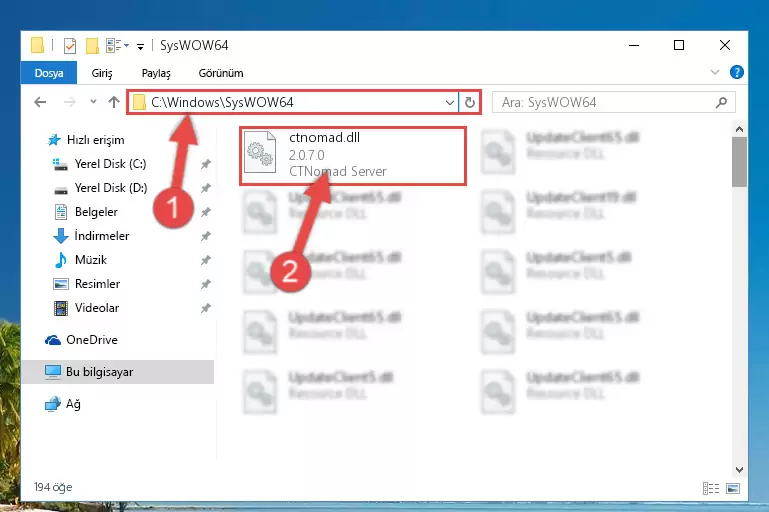769x512 pixels.
Task: Open recent locations dropdown arrow
Action: (x=93, y=102)
